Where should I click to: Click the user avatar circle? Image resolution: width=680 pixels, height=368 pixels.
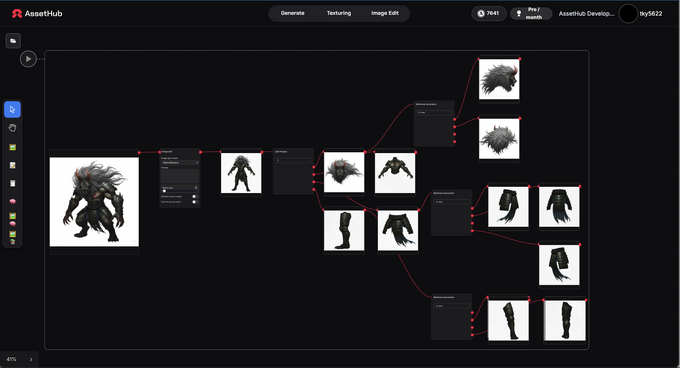(x=628, y=13)
